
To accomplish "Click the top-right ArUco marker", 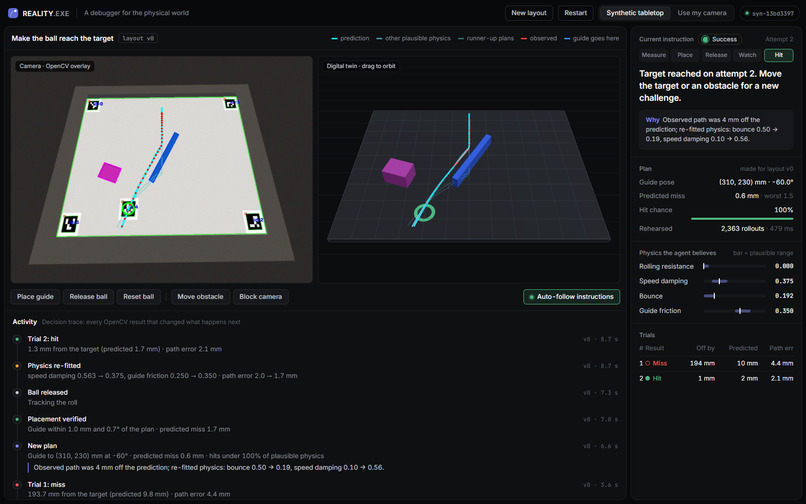I will (x=230, y=103).
